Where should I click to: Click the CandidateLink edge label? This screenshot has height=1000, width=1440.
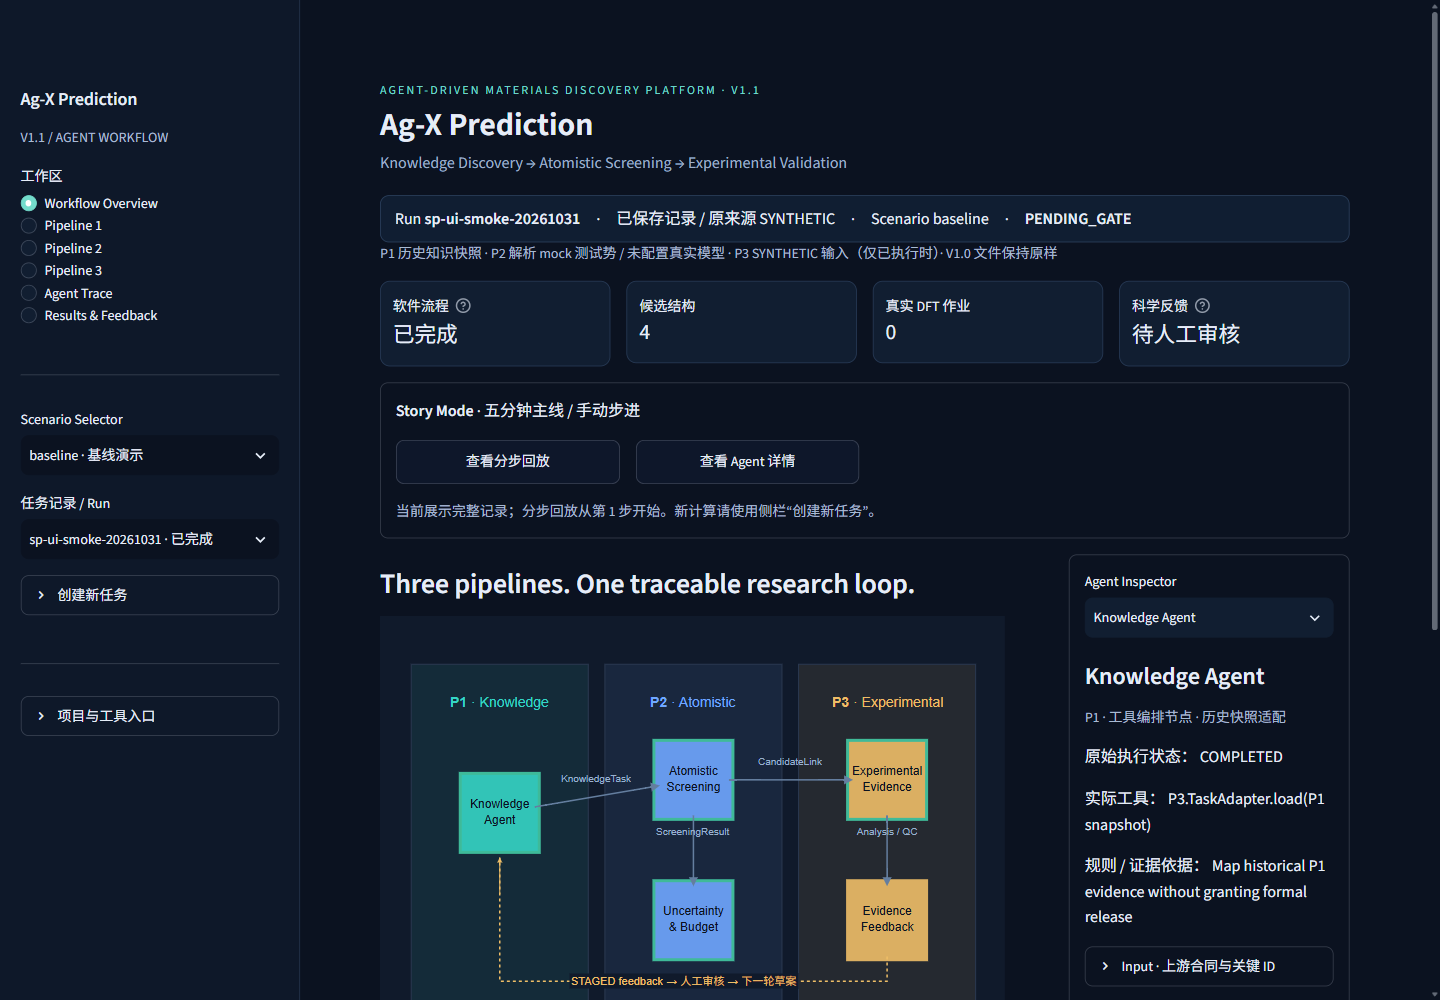pos(790,762)
